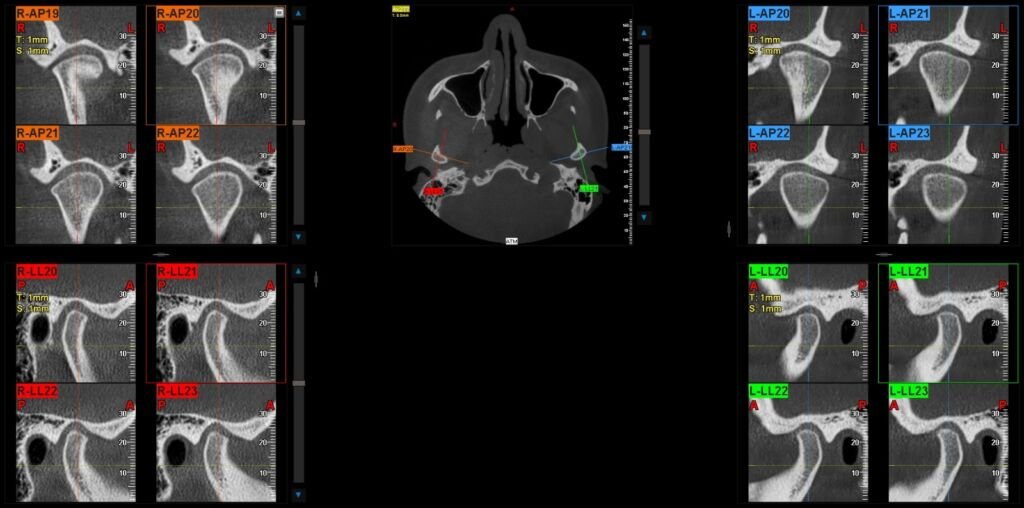
Task: Select the L-AP21 slice image
Action: (939, 65)
